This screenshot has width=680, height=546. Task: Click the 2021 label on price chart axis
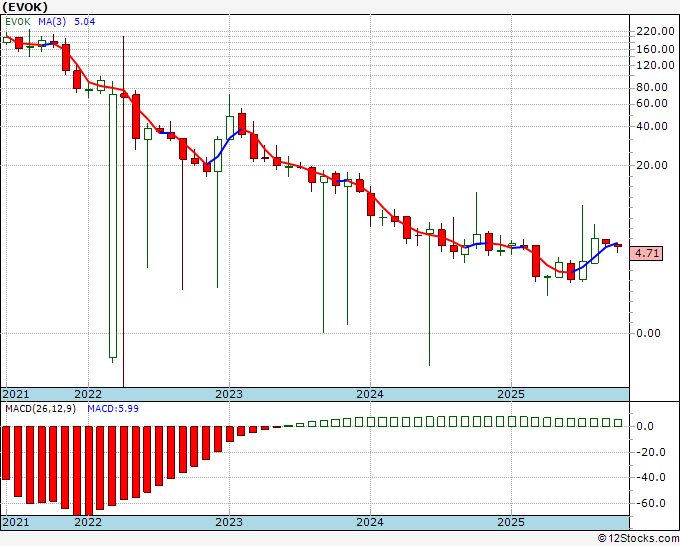16,394
